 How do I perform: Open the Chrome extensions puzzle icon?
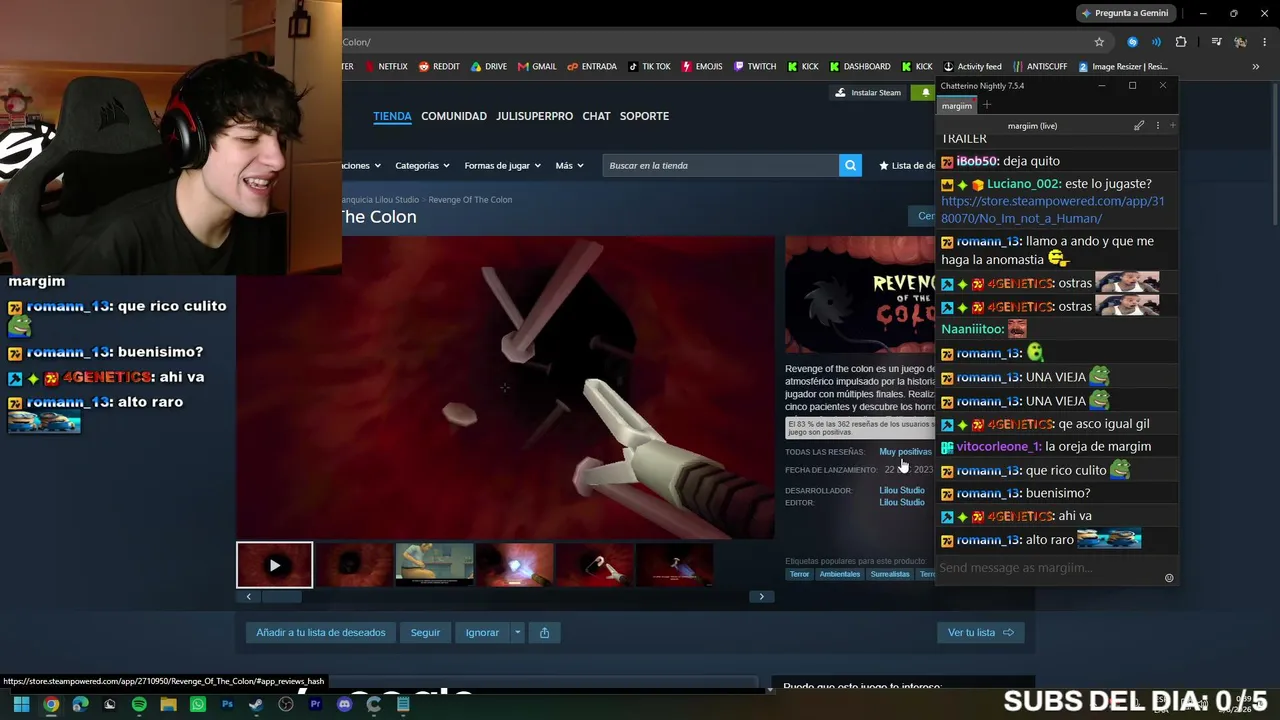[1181, 42]
